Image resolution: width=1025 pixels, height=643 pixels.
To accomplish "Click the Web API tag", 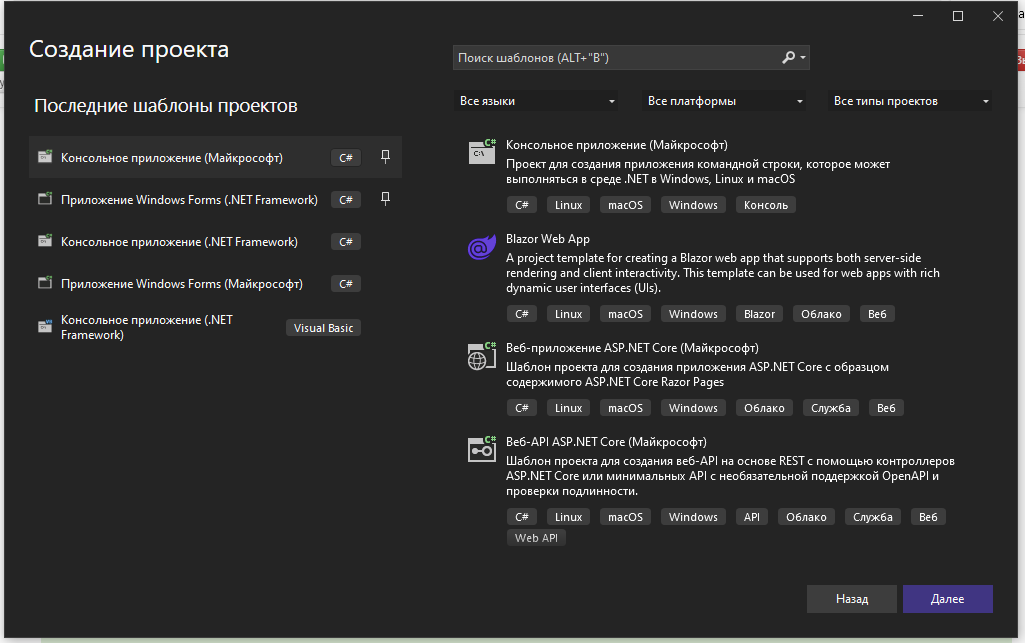I will tap(536, 538).
